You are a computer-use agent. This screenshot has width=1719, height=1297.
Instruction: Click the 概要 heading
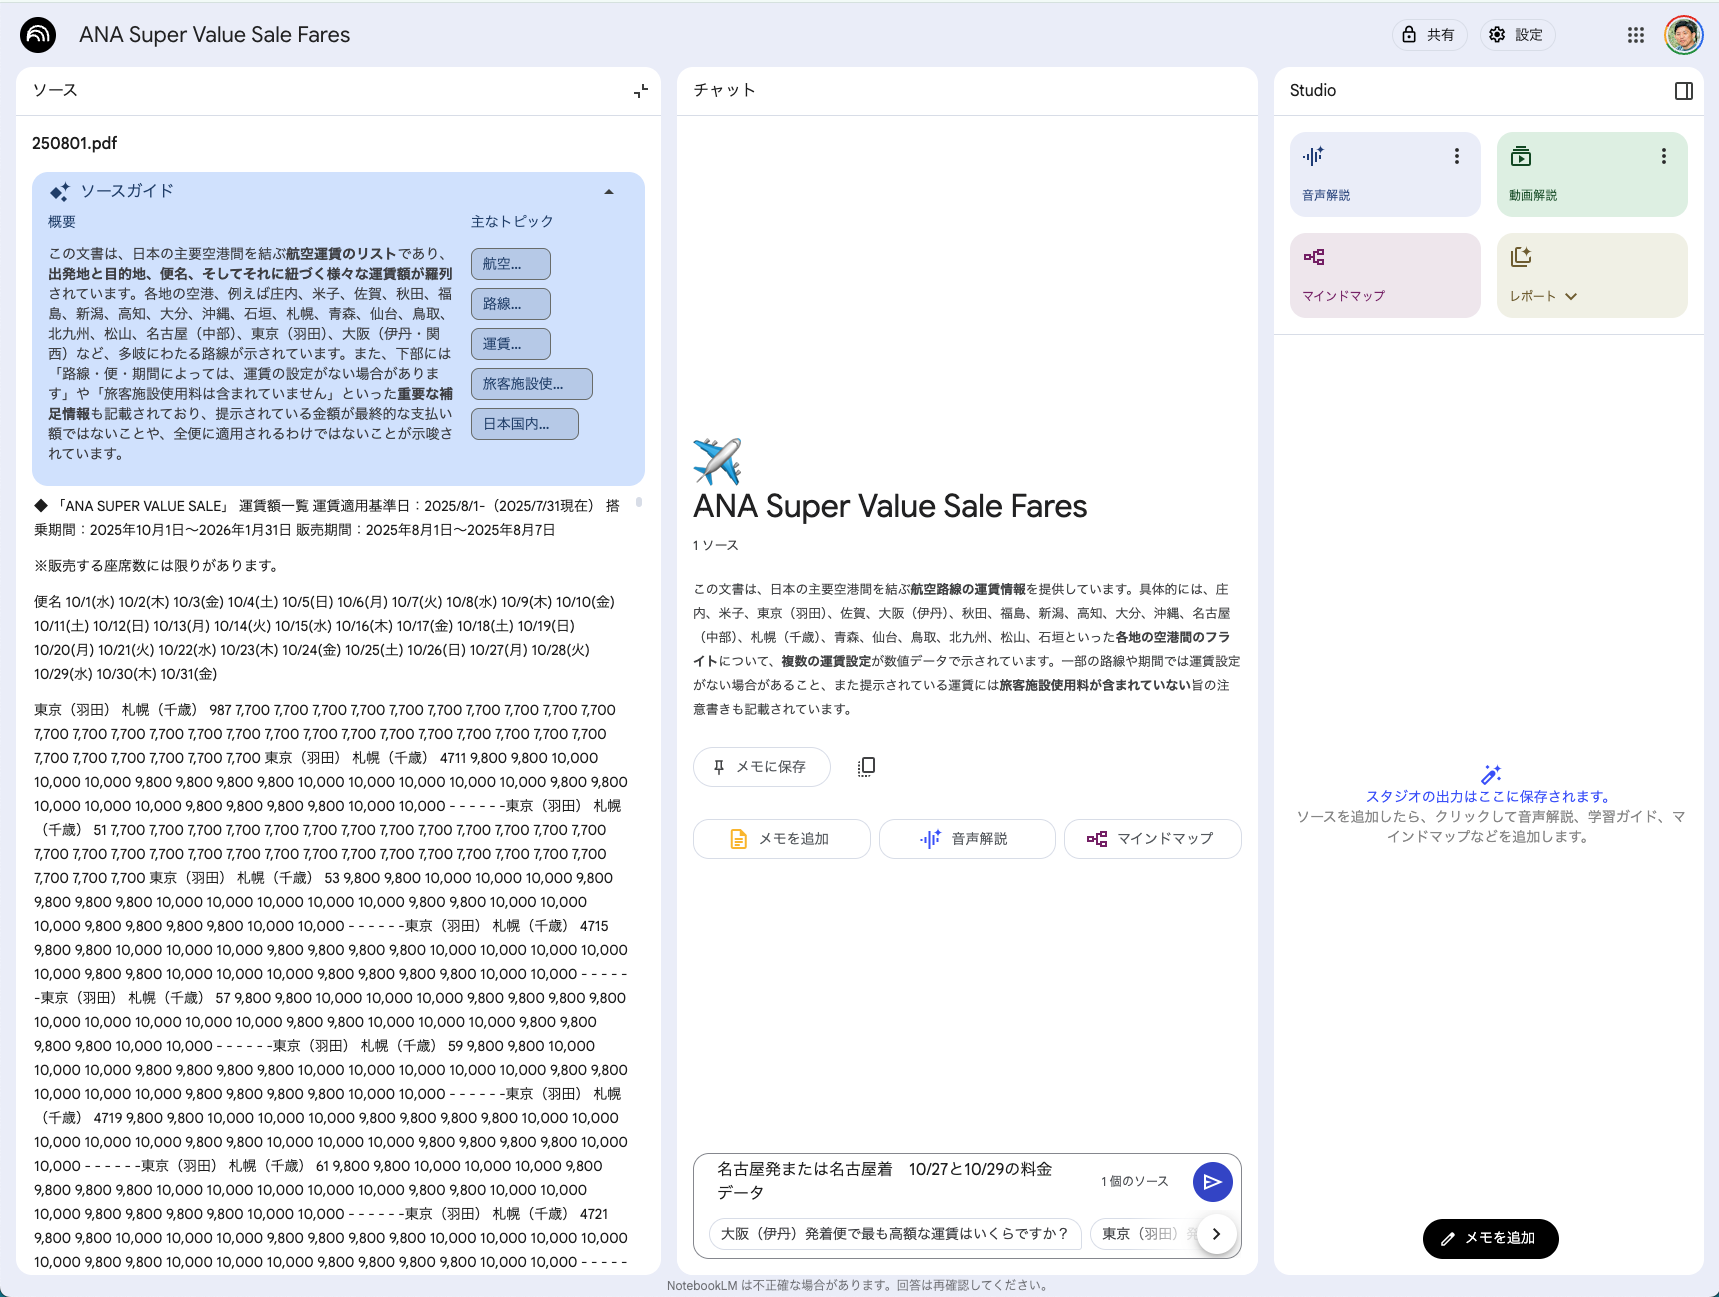coord(62,222)
